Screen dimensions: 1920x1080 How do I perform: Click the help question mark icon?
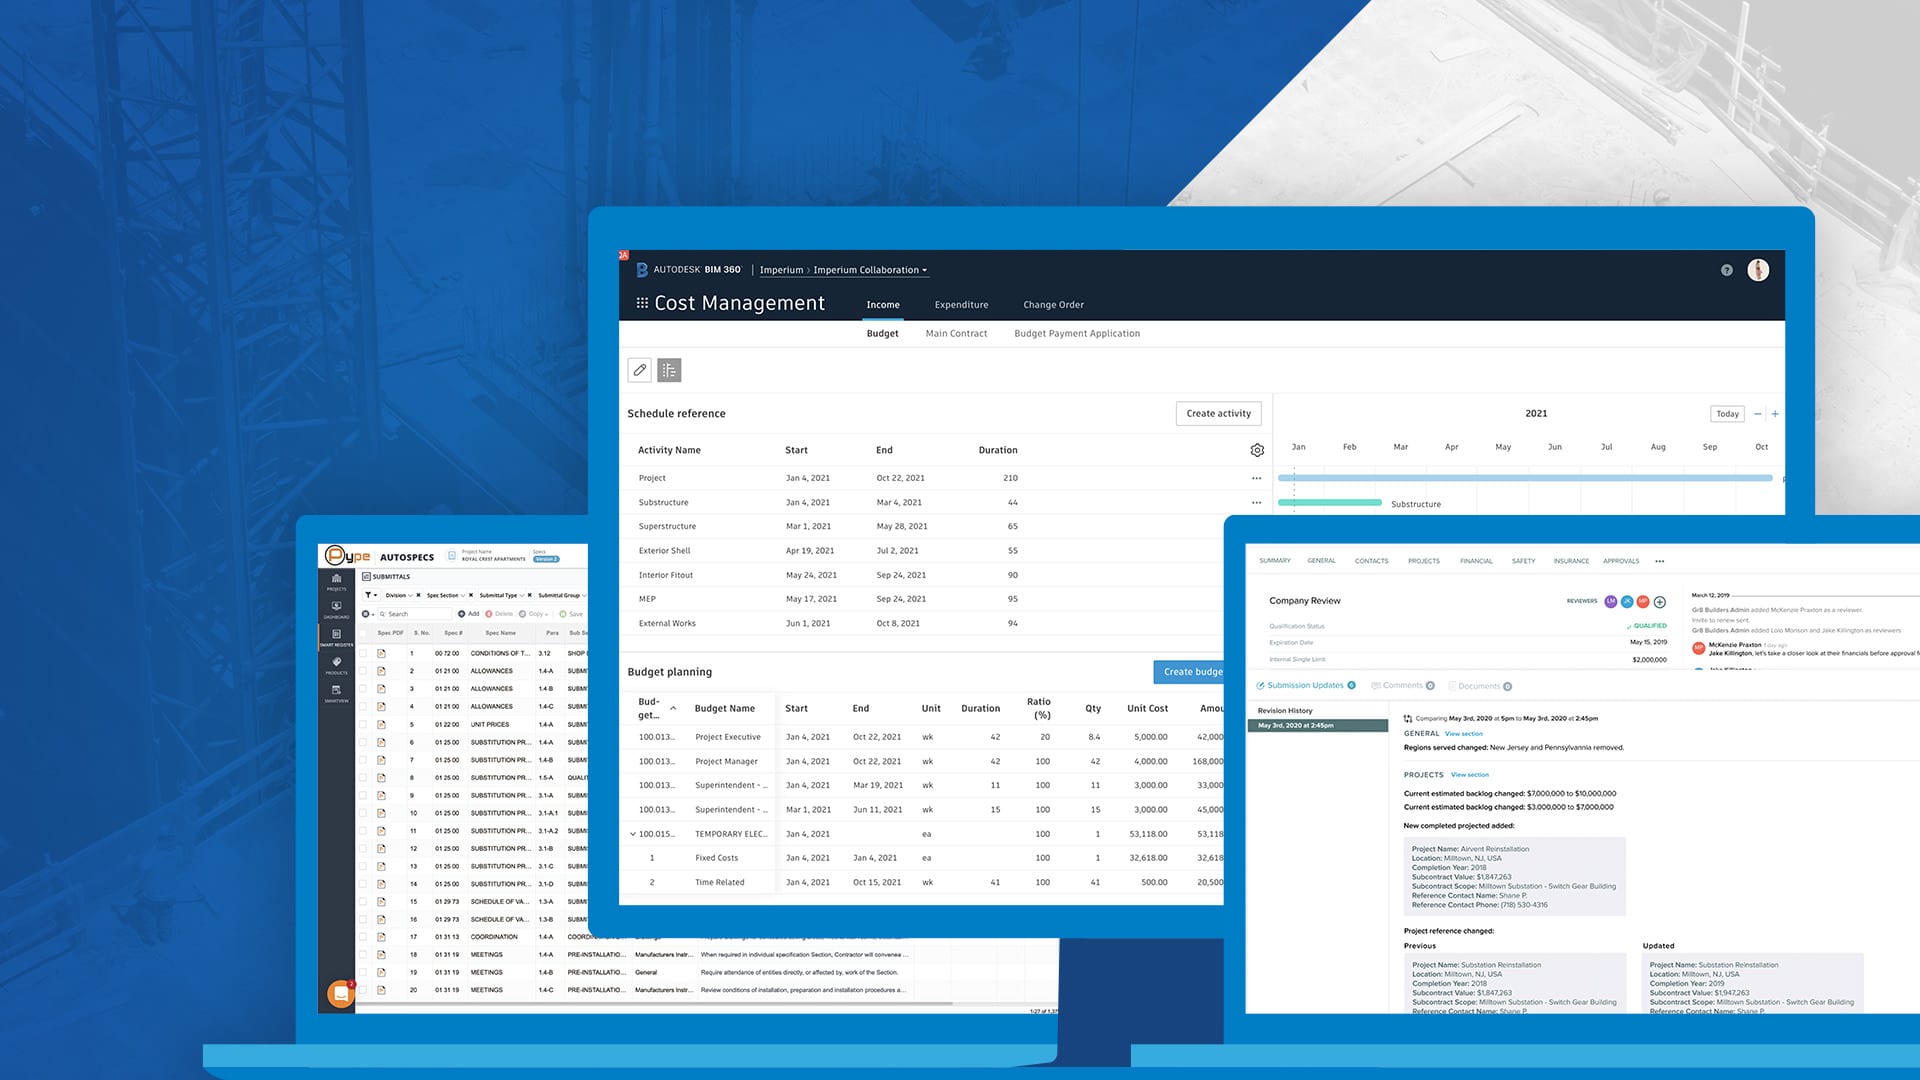(x=1726, y=270)
